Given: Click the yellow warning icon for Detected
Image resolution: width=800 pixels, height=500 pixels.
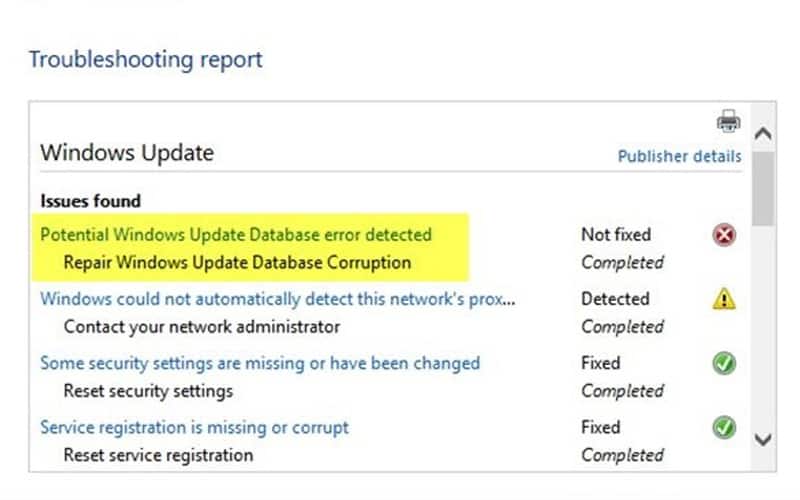Looking at the screenshot, I should [x=725, y=299].
